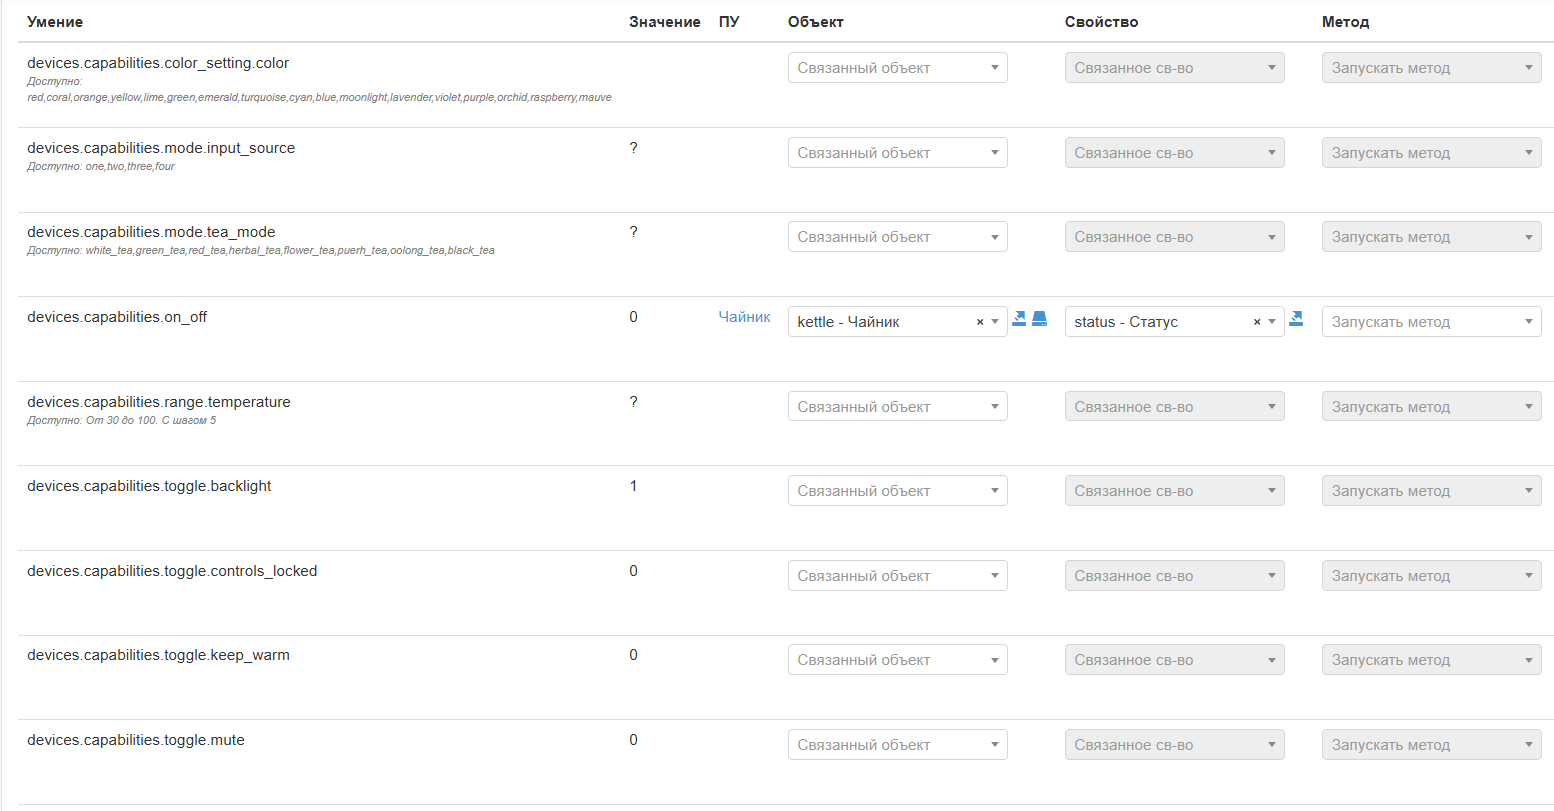Screen dimensions: 1554x811
Task: Click the device icon next to kettle selector
Action: click(1040, 318)
